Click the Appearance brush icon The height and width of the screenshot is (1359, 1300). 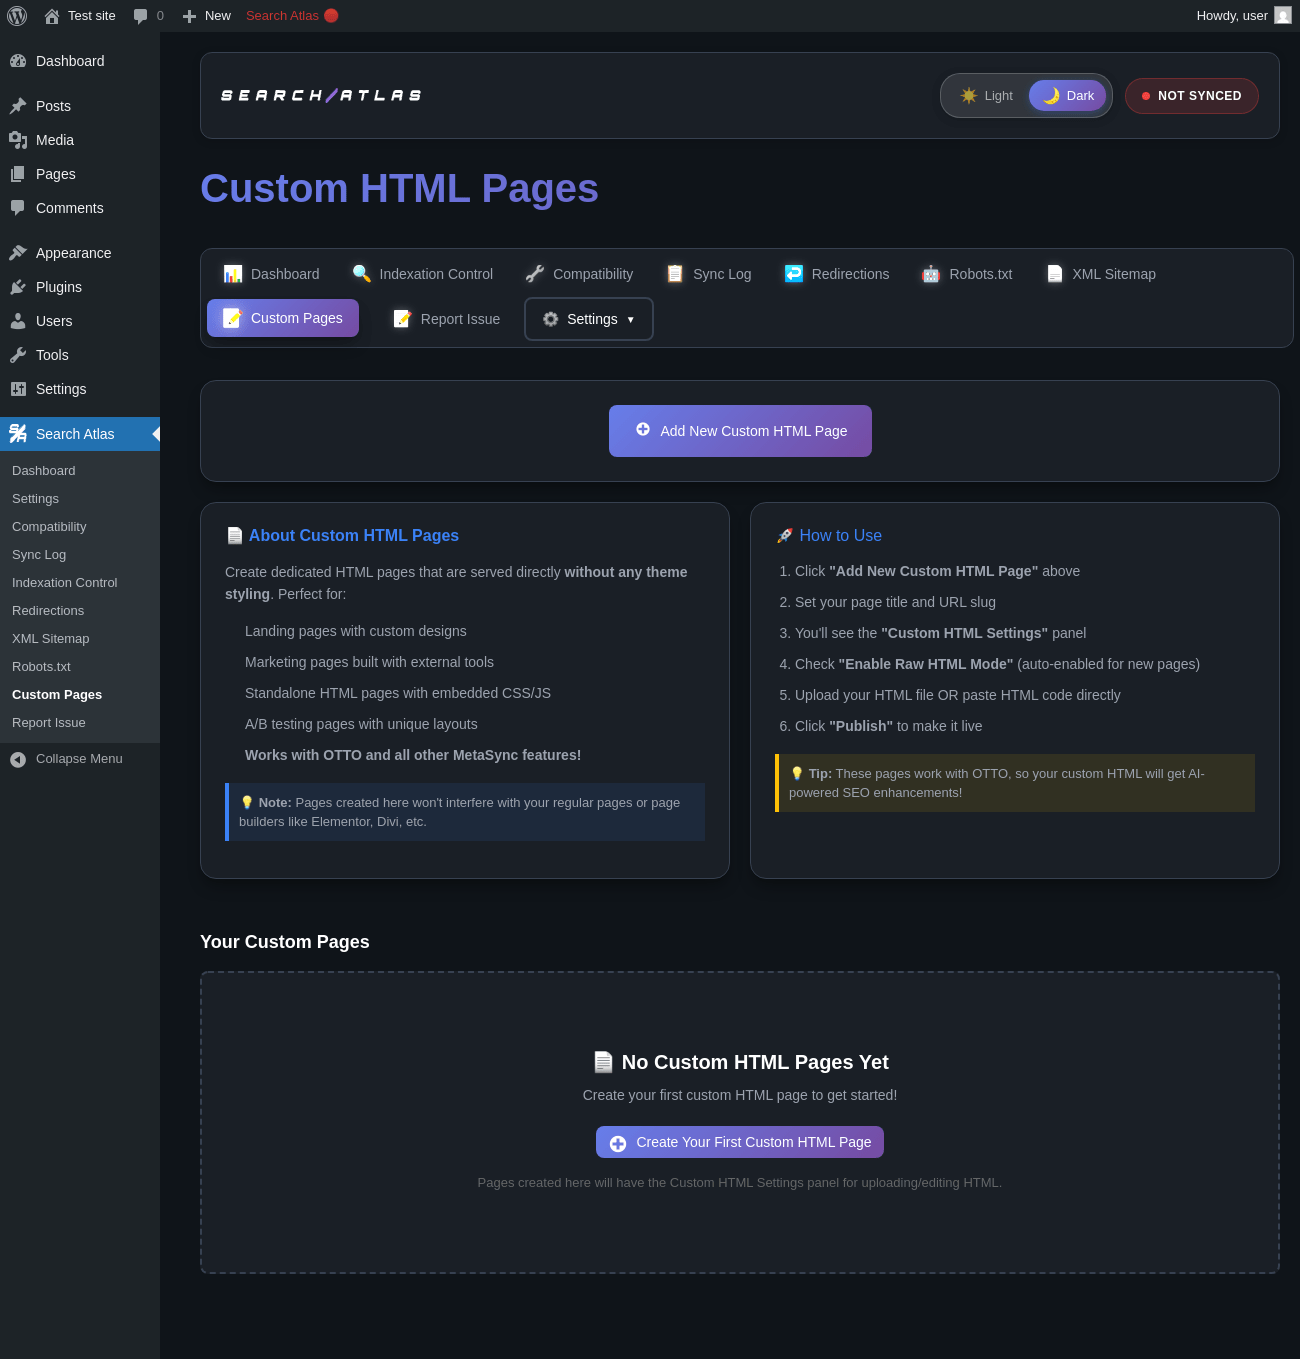coord(18,253)
